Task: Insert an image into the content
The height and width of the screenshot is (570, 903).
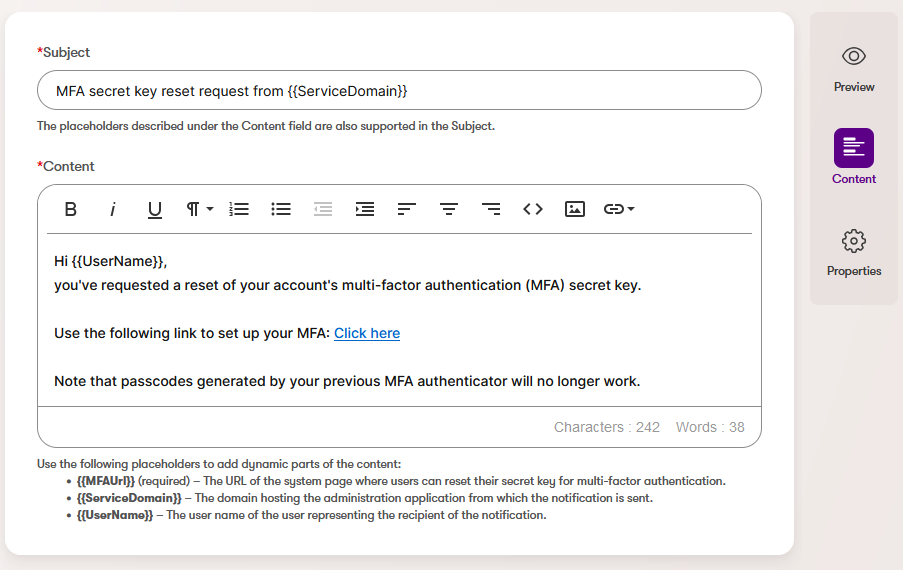Action: [x=575, y=209]
